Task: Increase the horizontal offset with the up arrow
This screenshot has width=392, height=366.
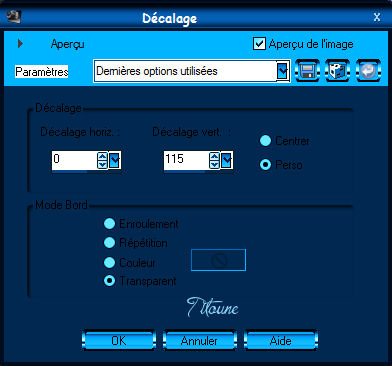Action: [103, 156]
